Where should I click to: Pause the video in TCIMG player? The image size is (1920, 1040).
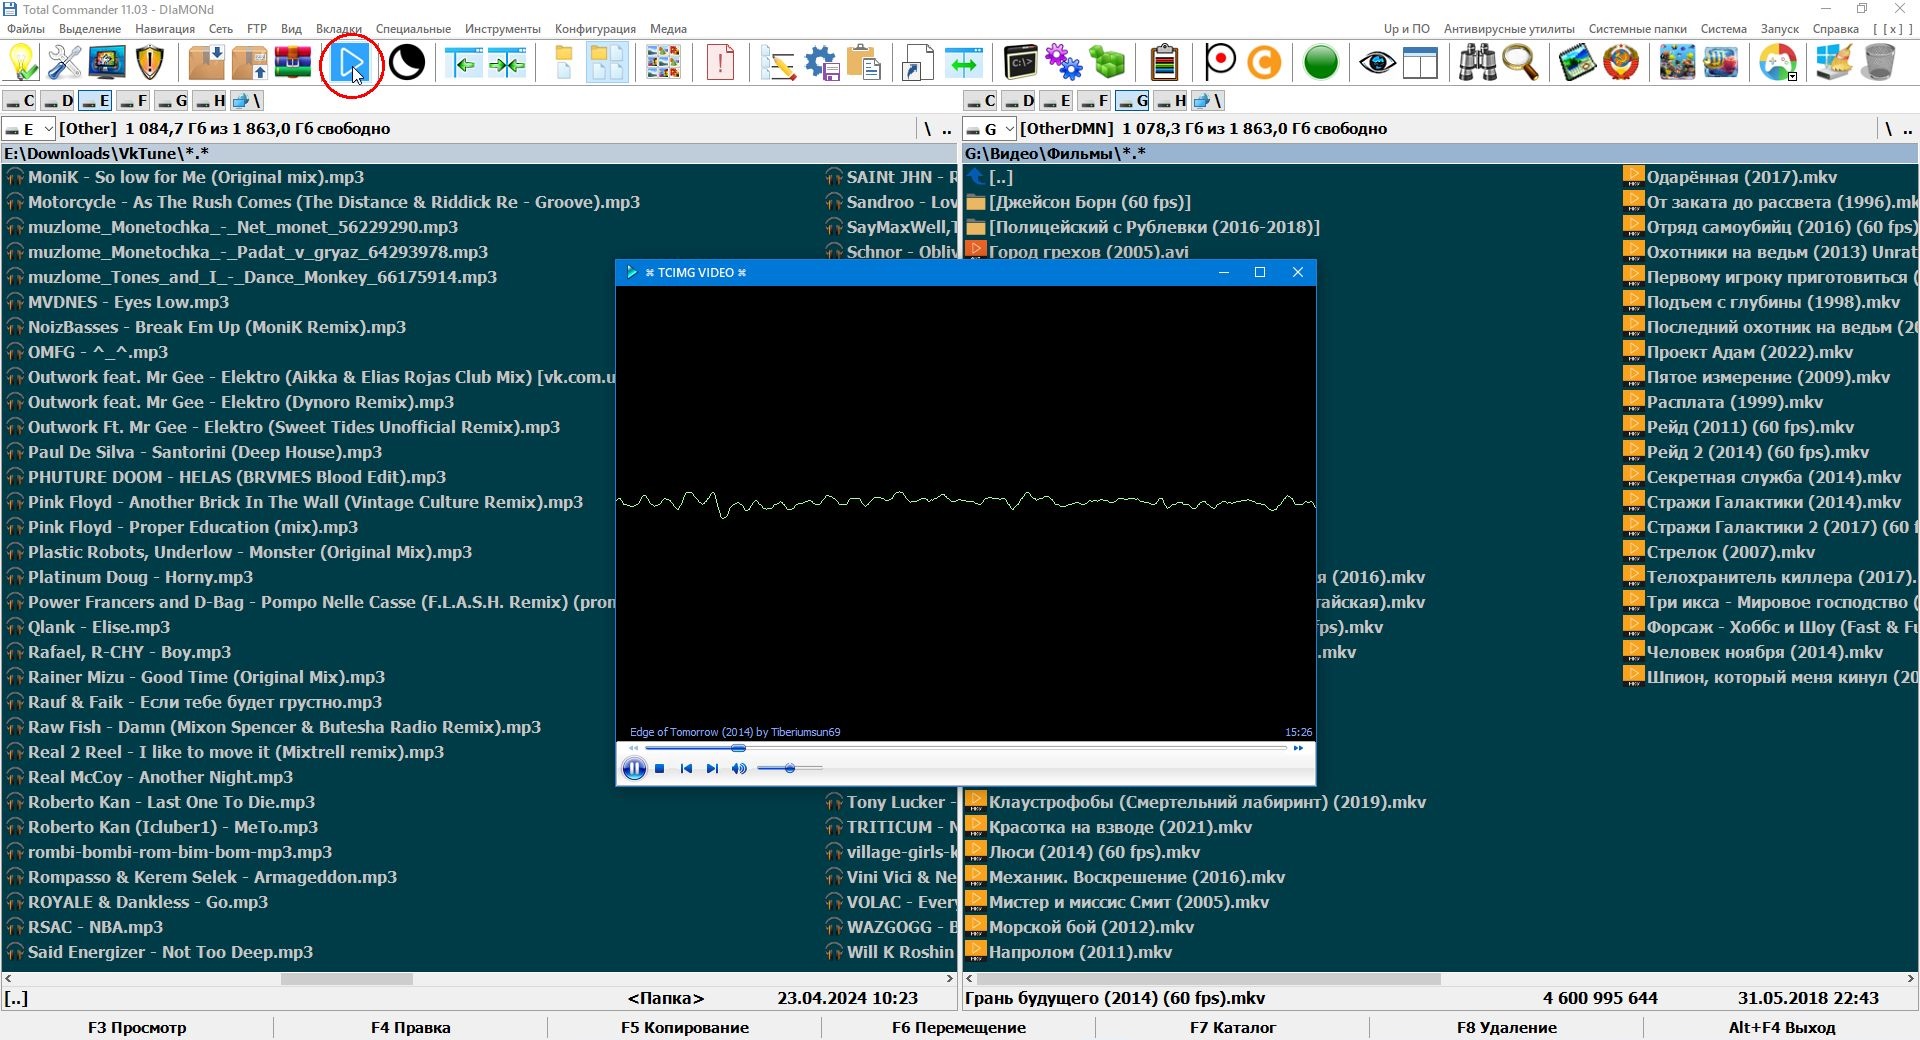(634, 769)
